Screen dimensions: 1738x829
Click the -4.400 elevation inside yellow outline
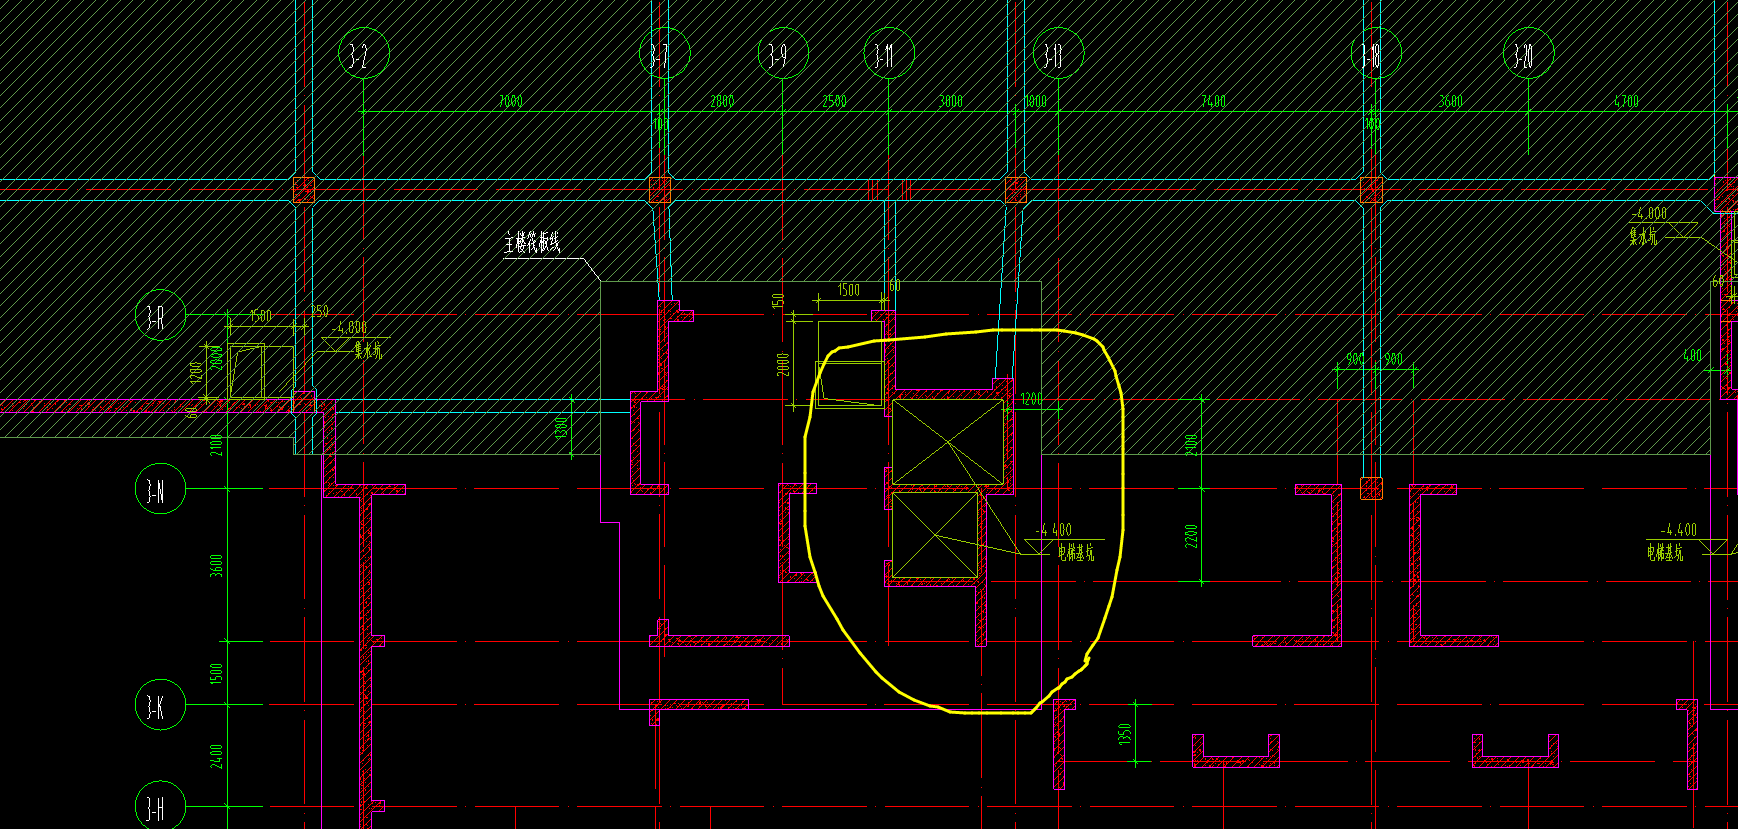(x=1054, y=530)
